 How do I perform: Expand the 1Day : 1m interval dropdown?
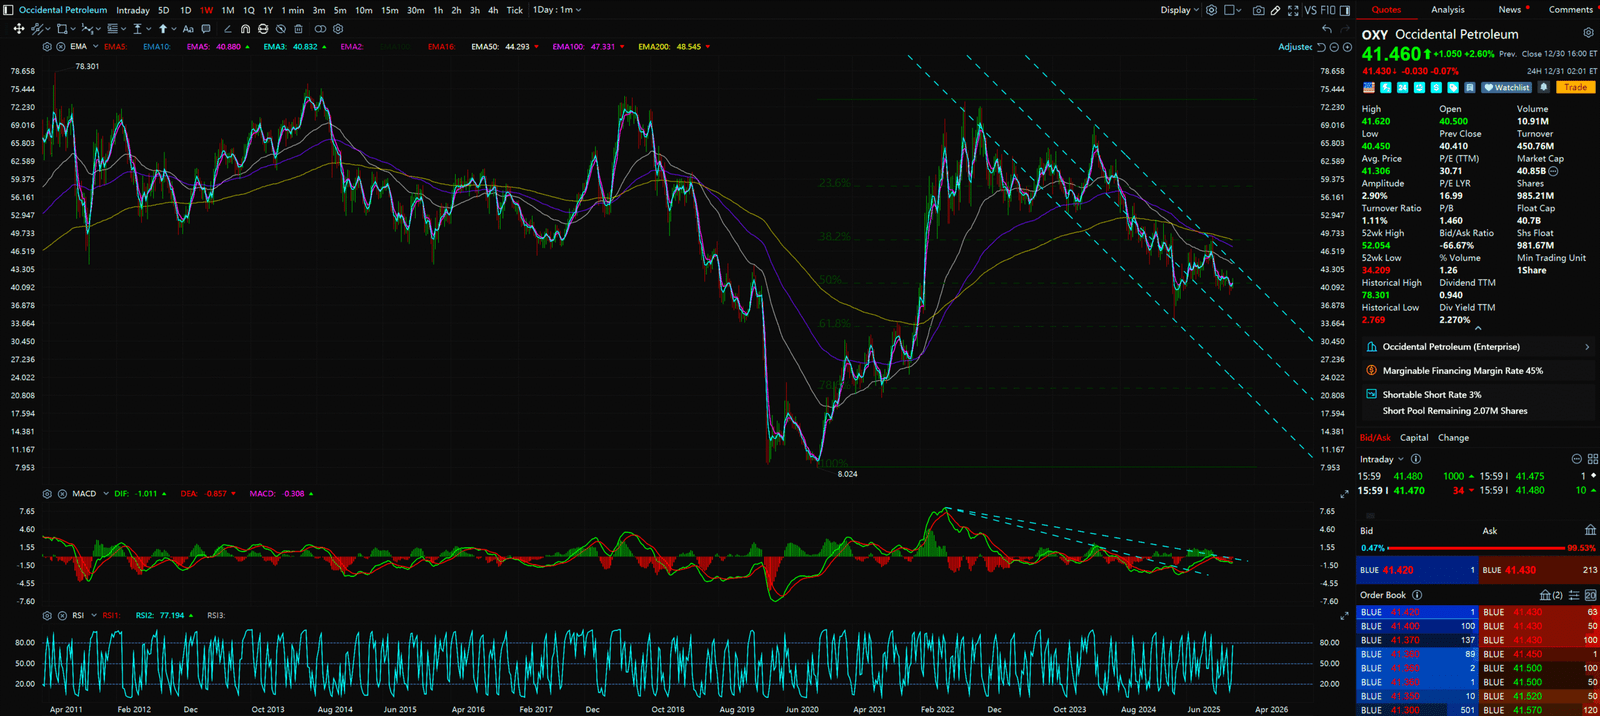556,10
